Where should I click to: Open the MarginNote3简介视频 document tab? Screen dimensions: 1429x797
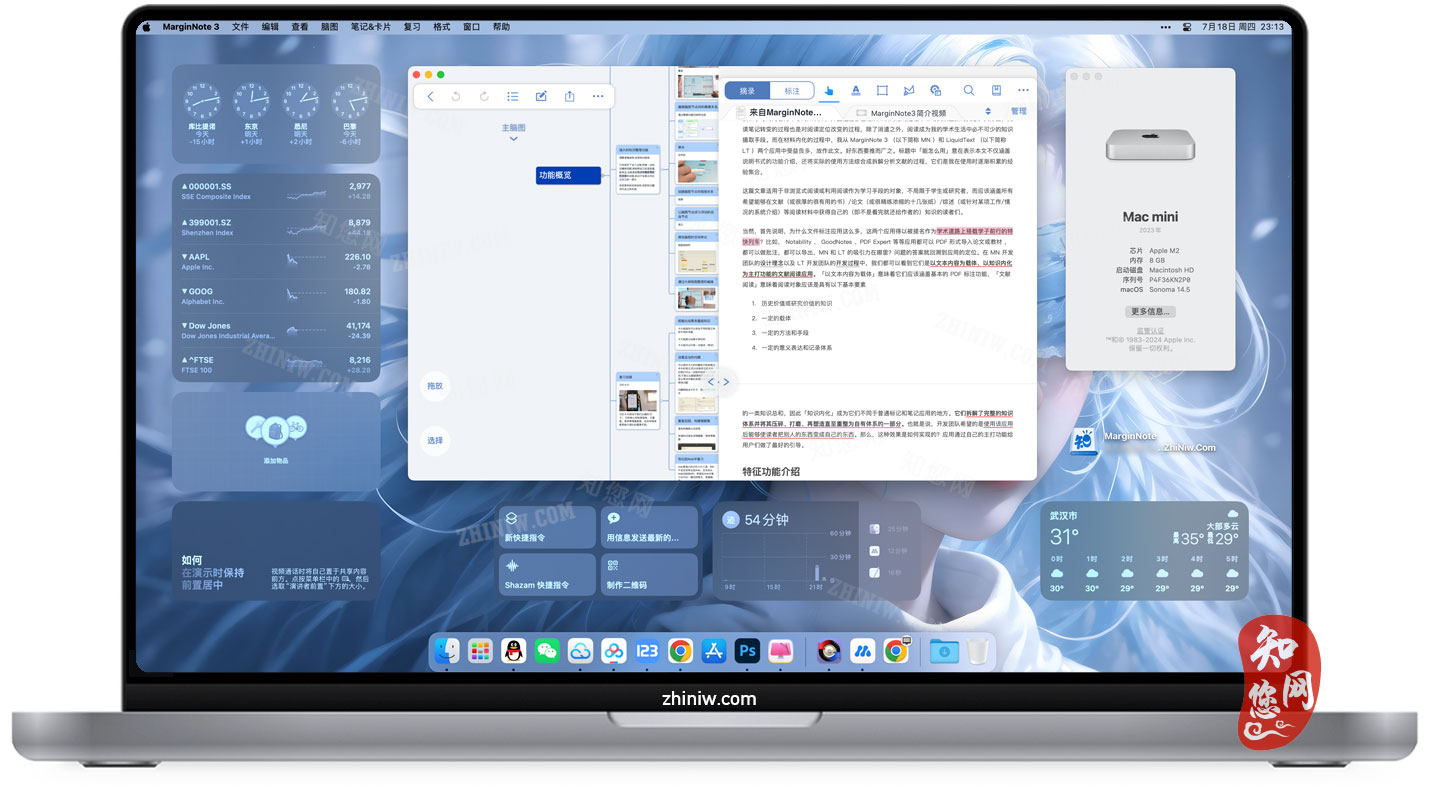(x=908, y=113)
